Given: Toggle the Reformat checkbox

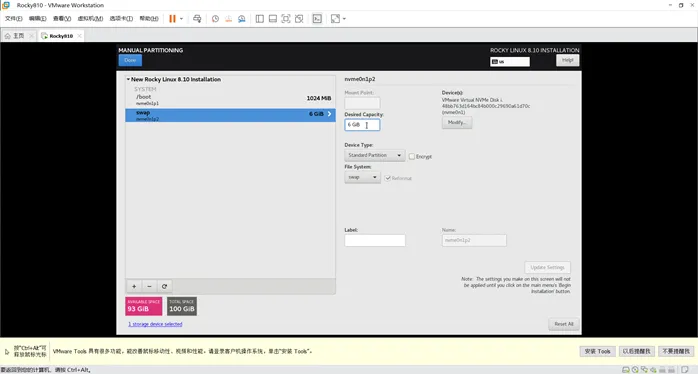Looking at the screenshot, I should tap(388, 178).
